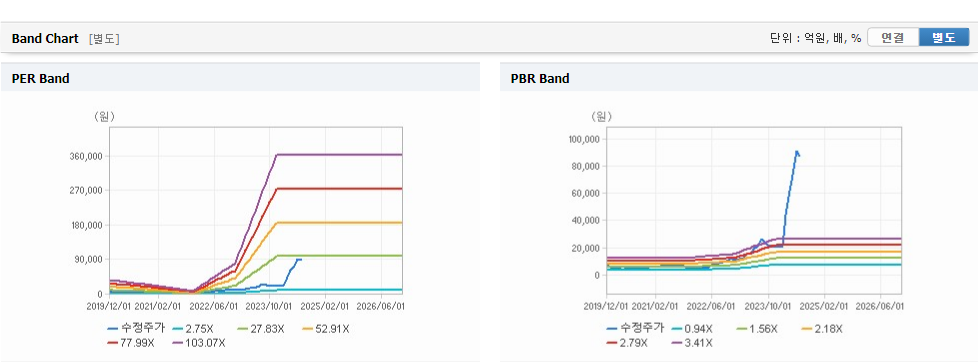Switch to the 연결 view button
The width and height of the screenshot is (978, 362).
(x=893, y=37)
